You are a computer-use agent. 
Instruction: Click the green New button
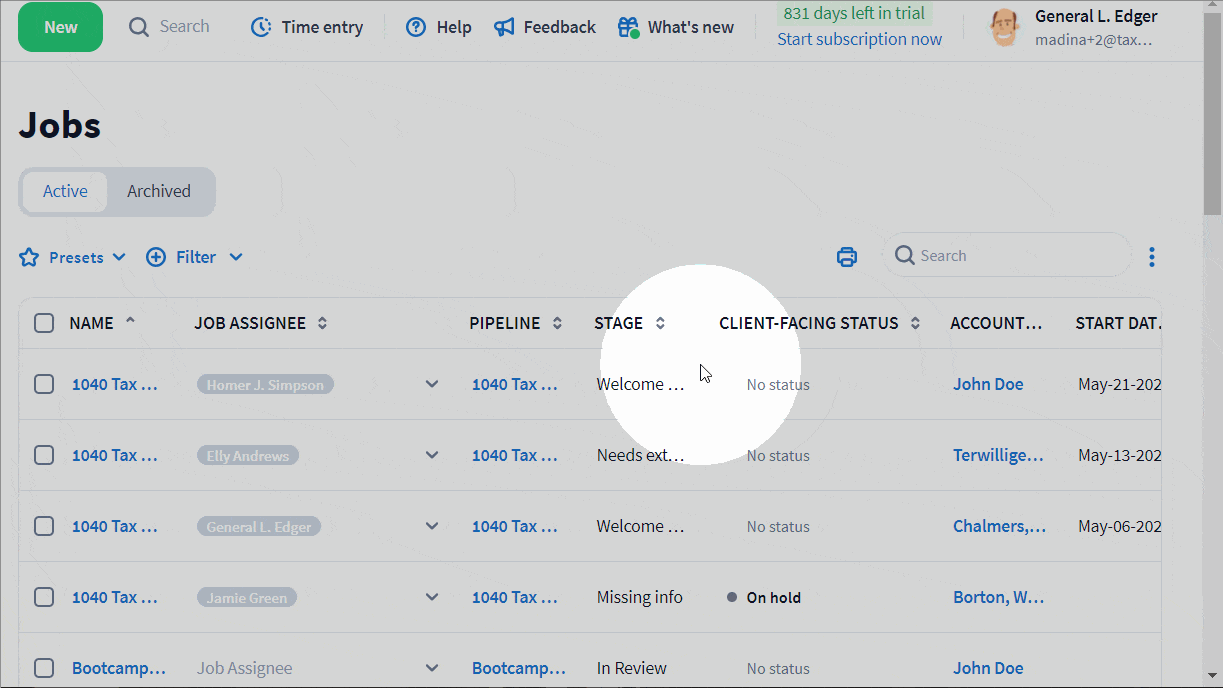pos(60,27)
